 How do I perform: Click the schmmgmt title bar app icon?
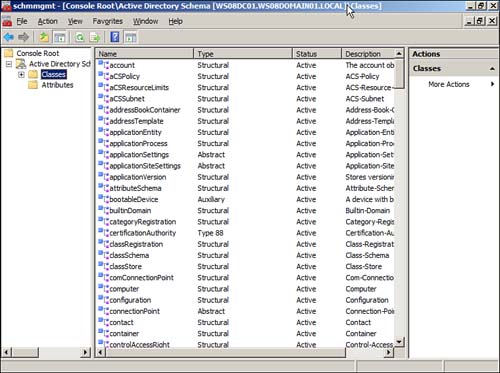pos(6,6)
